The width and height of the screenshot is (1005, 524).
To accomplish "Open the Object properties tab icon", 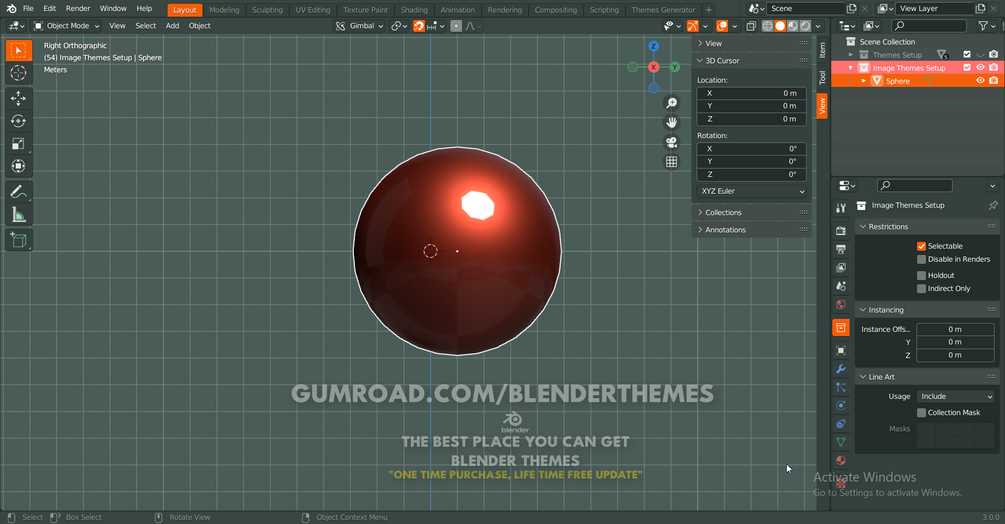I will [x=841, y=350].
